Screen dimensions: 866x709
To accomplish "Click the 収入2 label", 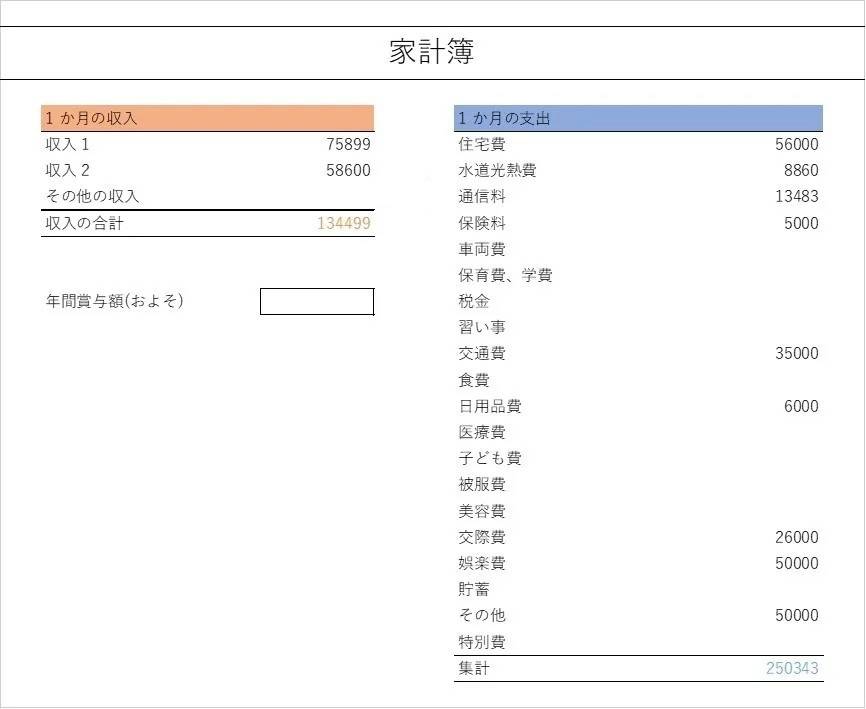I will coord(67,171).
